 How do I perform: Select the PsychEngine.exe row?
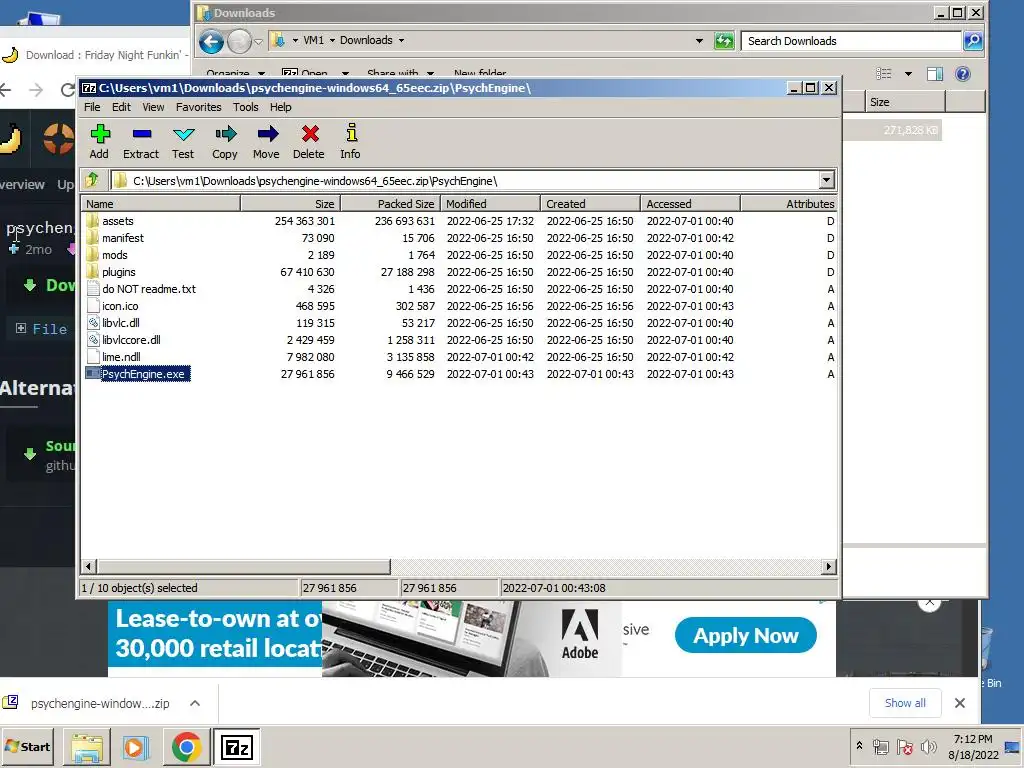tap(460, 374)
